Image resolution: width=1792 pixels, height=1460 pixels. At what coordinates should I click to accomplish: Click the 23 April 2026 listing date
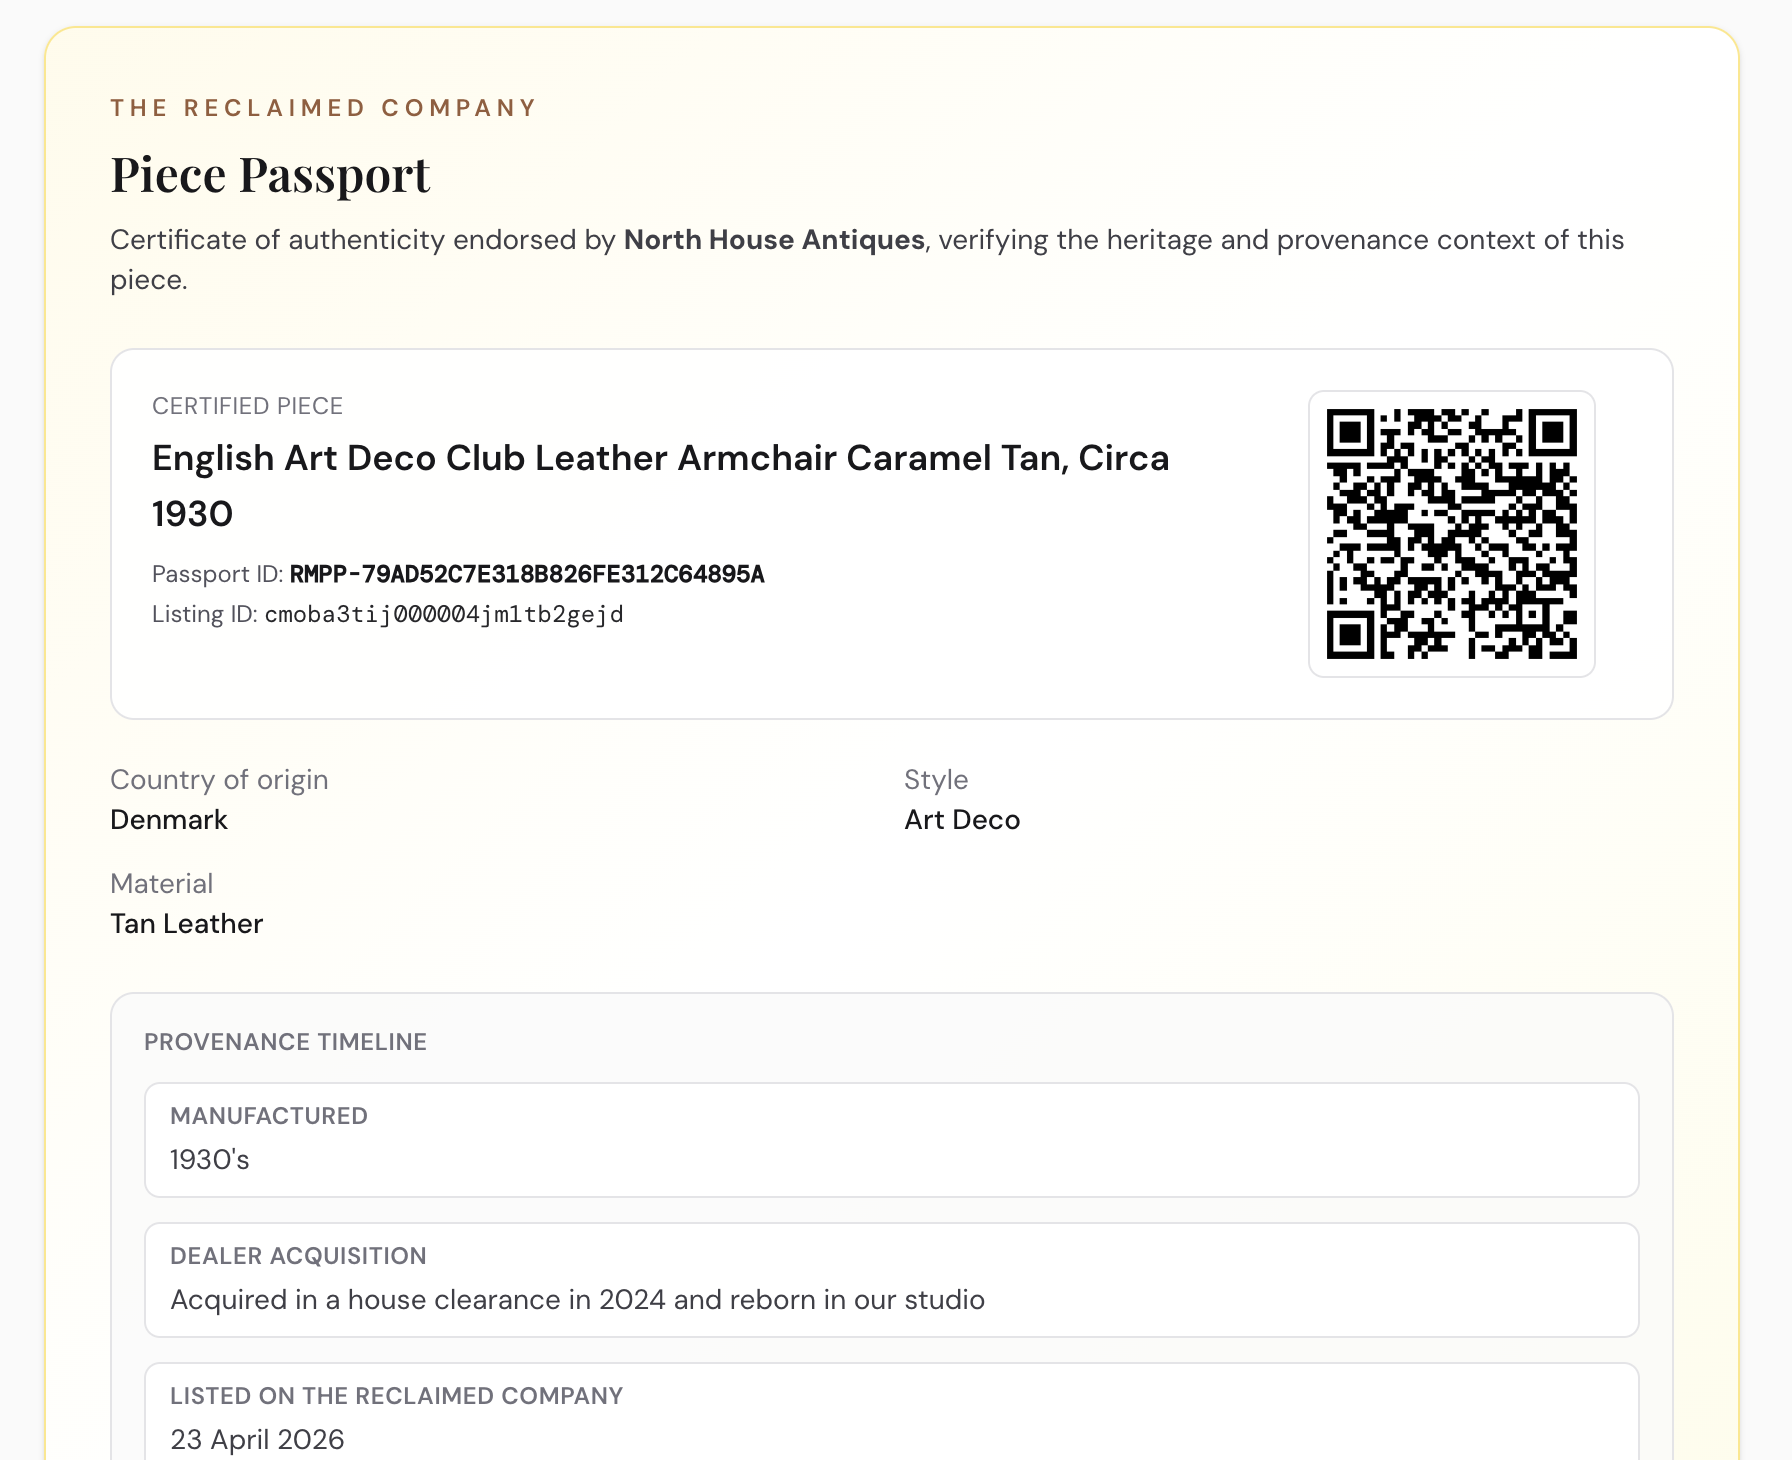coord(257,1440)
